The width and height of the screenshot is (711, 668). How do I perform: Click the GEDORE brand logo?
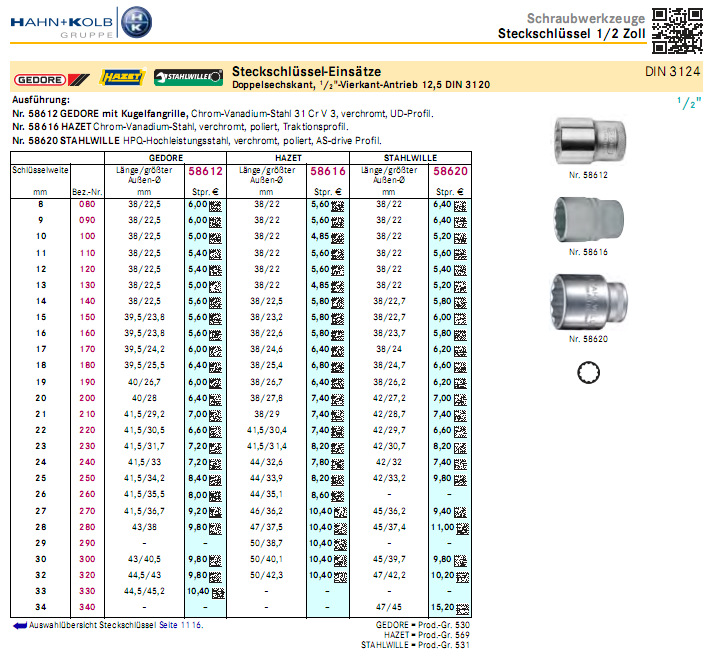(x=51, y=80)
